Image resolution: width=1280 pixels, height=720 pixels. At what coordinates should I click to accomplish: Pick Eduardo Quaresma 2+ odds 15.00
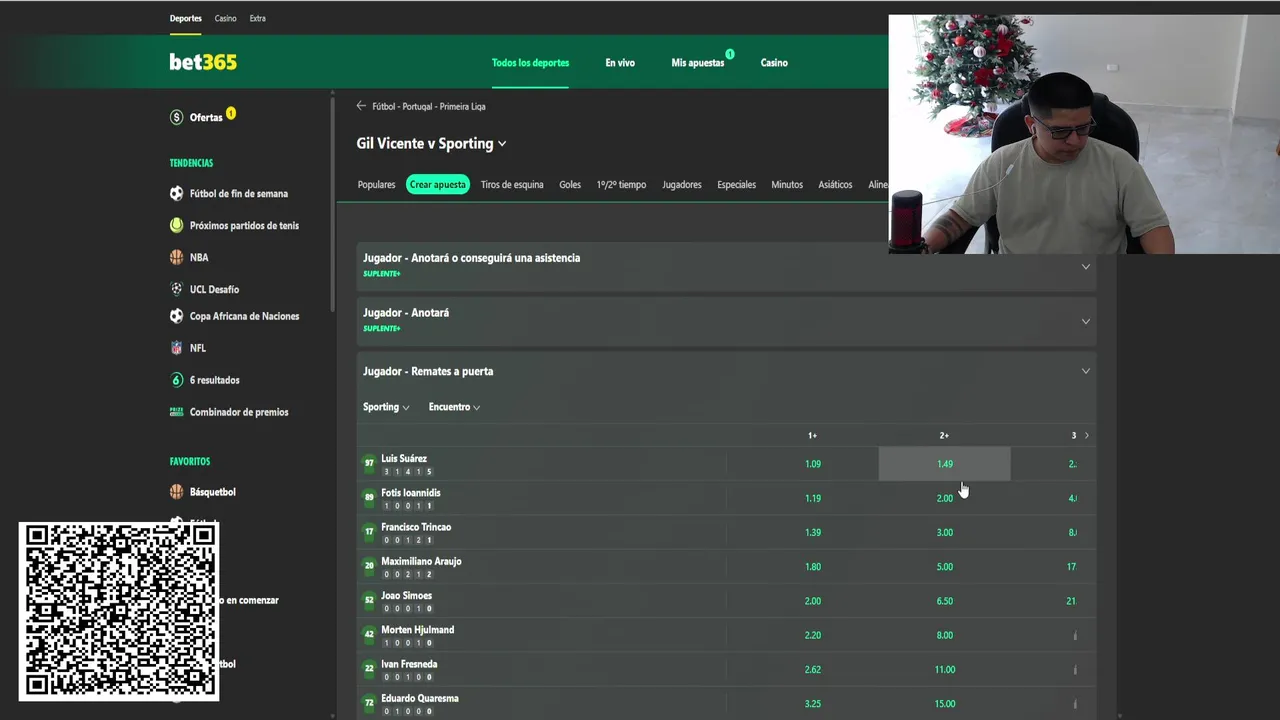coord(945,704)
